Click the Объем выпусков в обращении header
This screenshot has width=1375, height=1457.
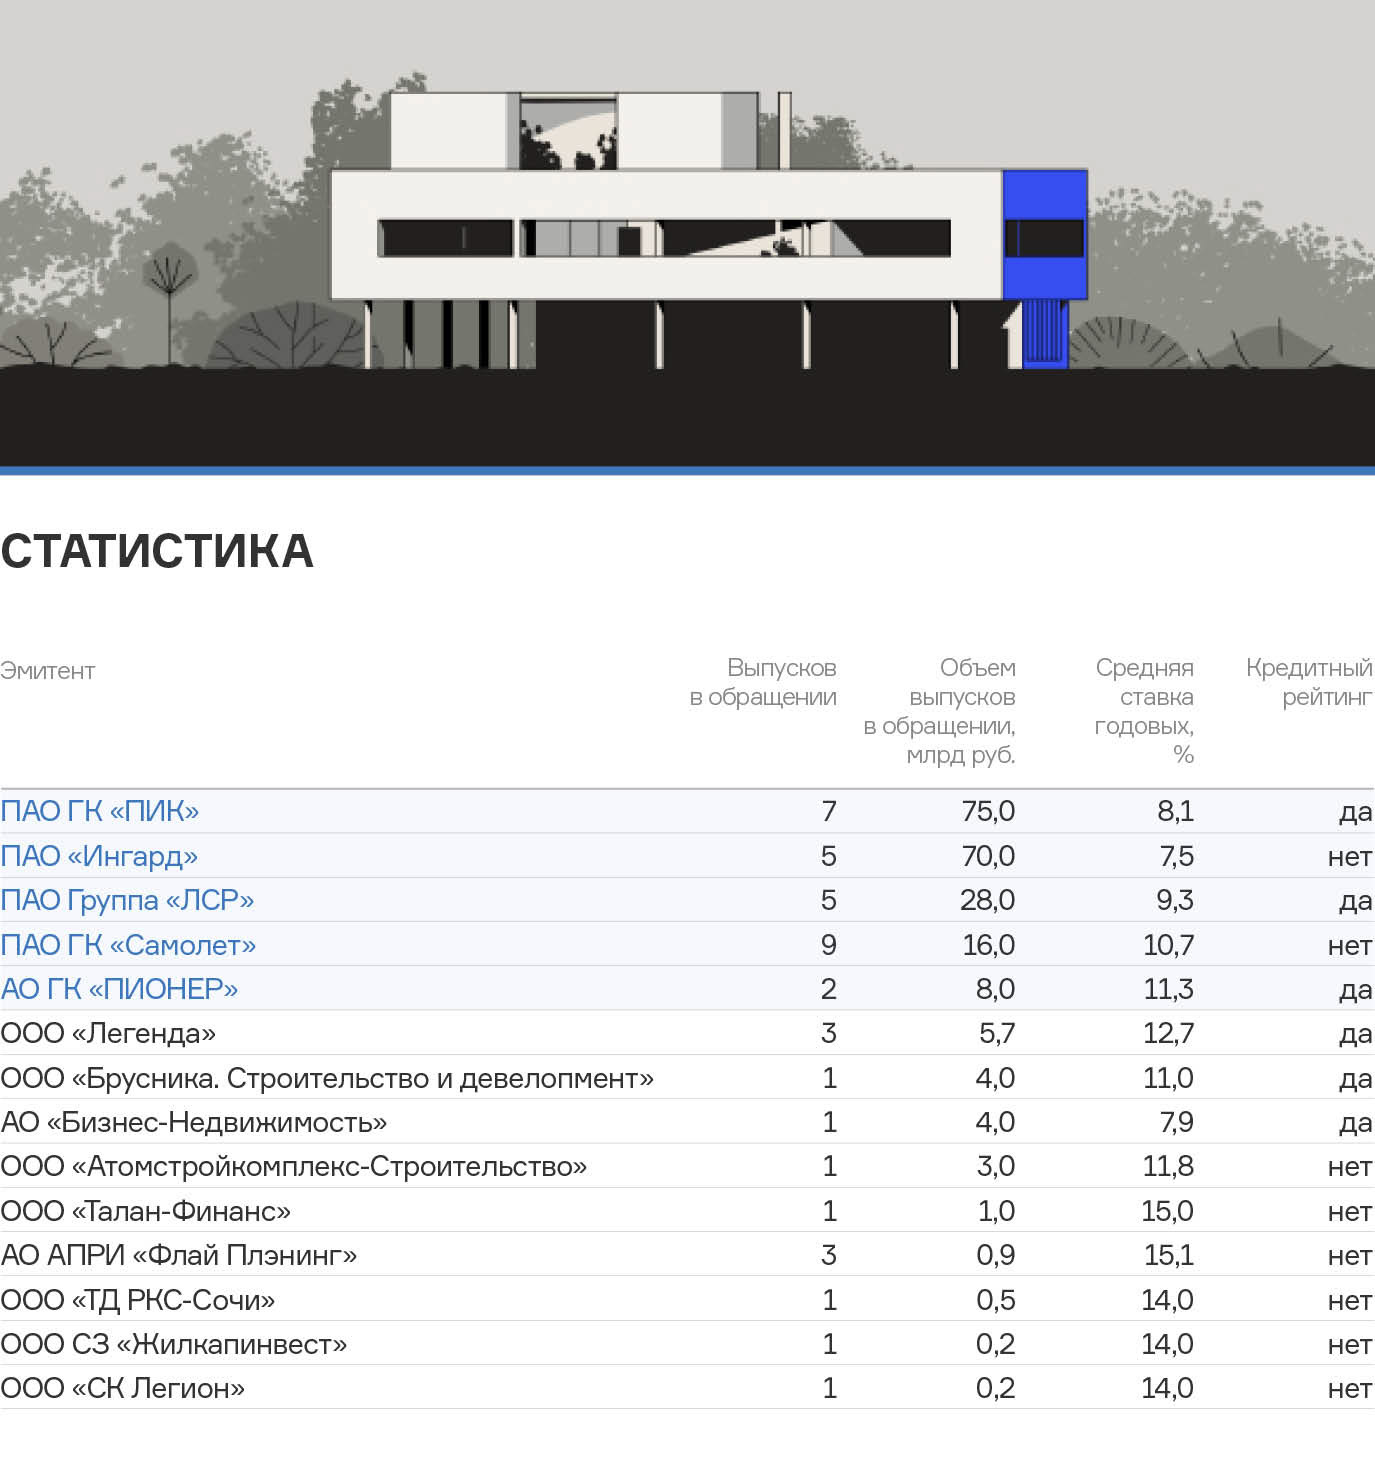pos(939,711)
